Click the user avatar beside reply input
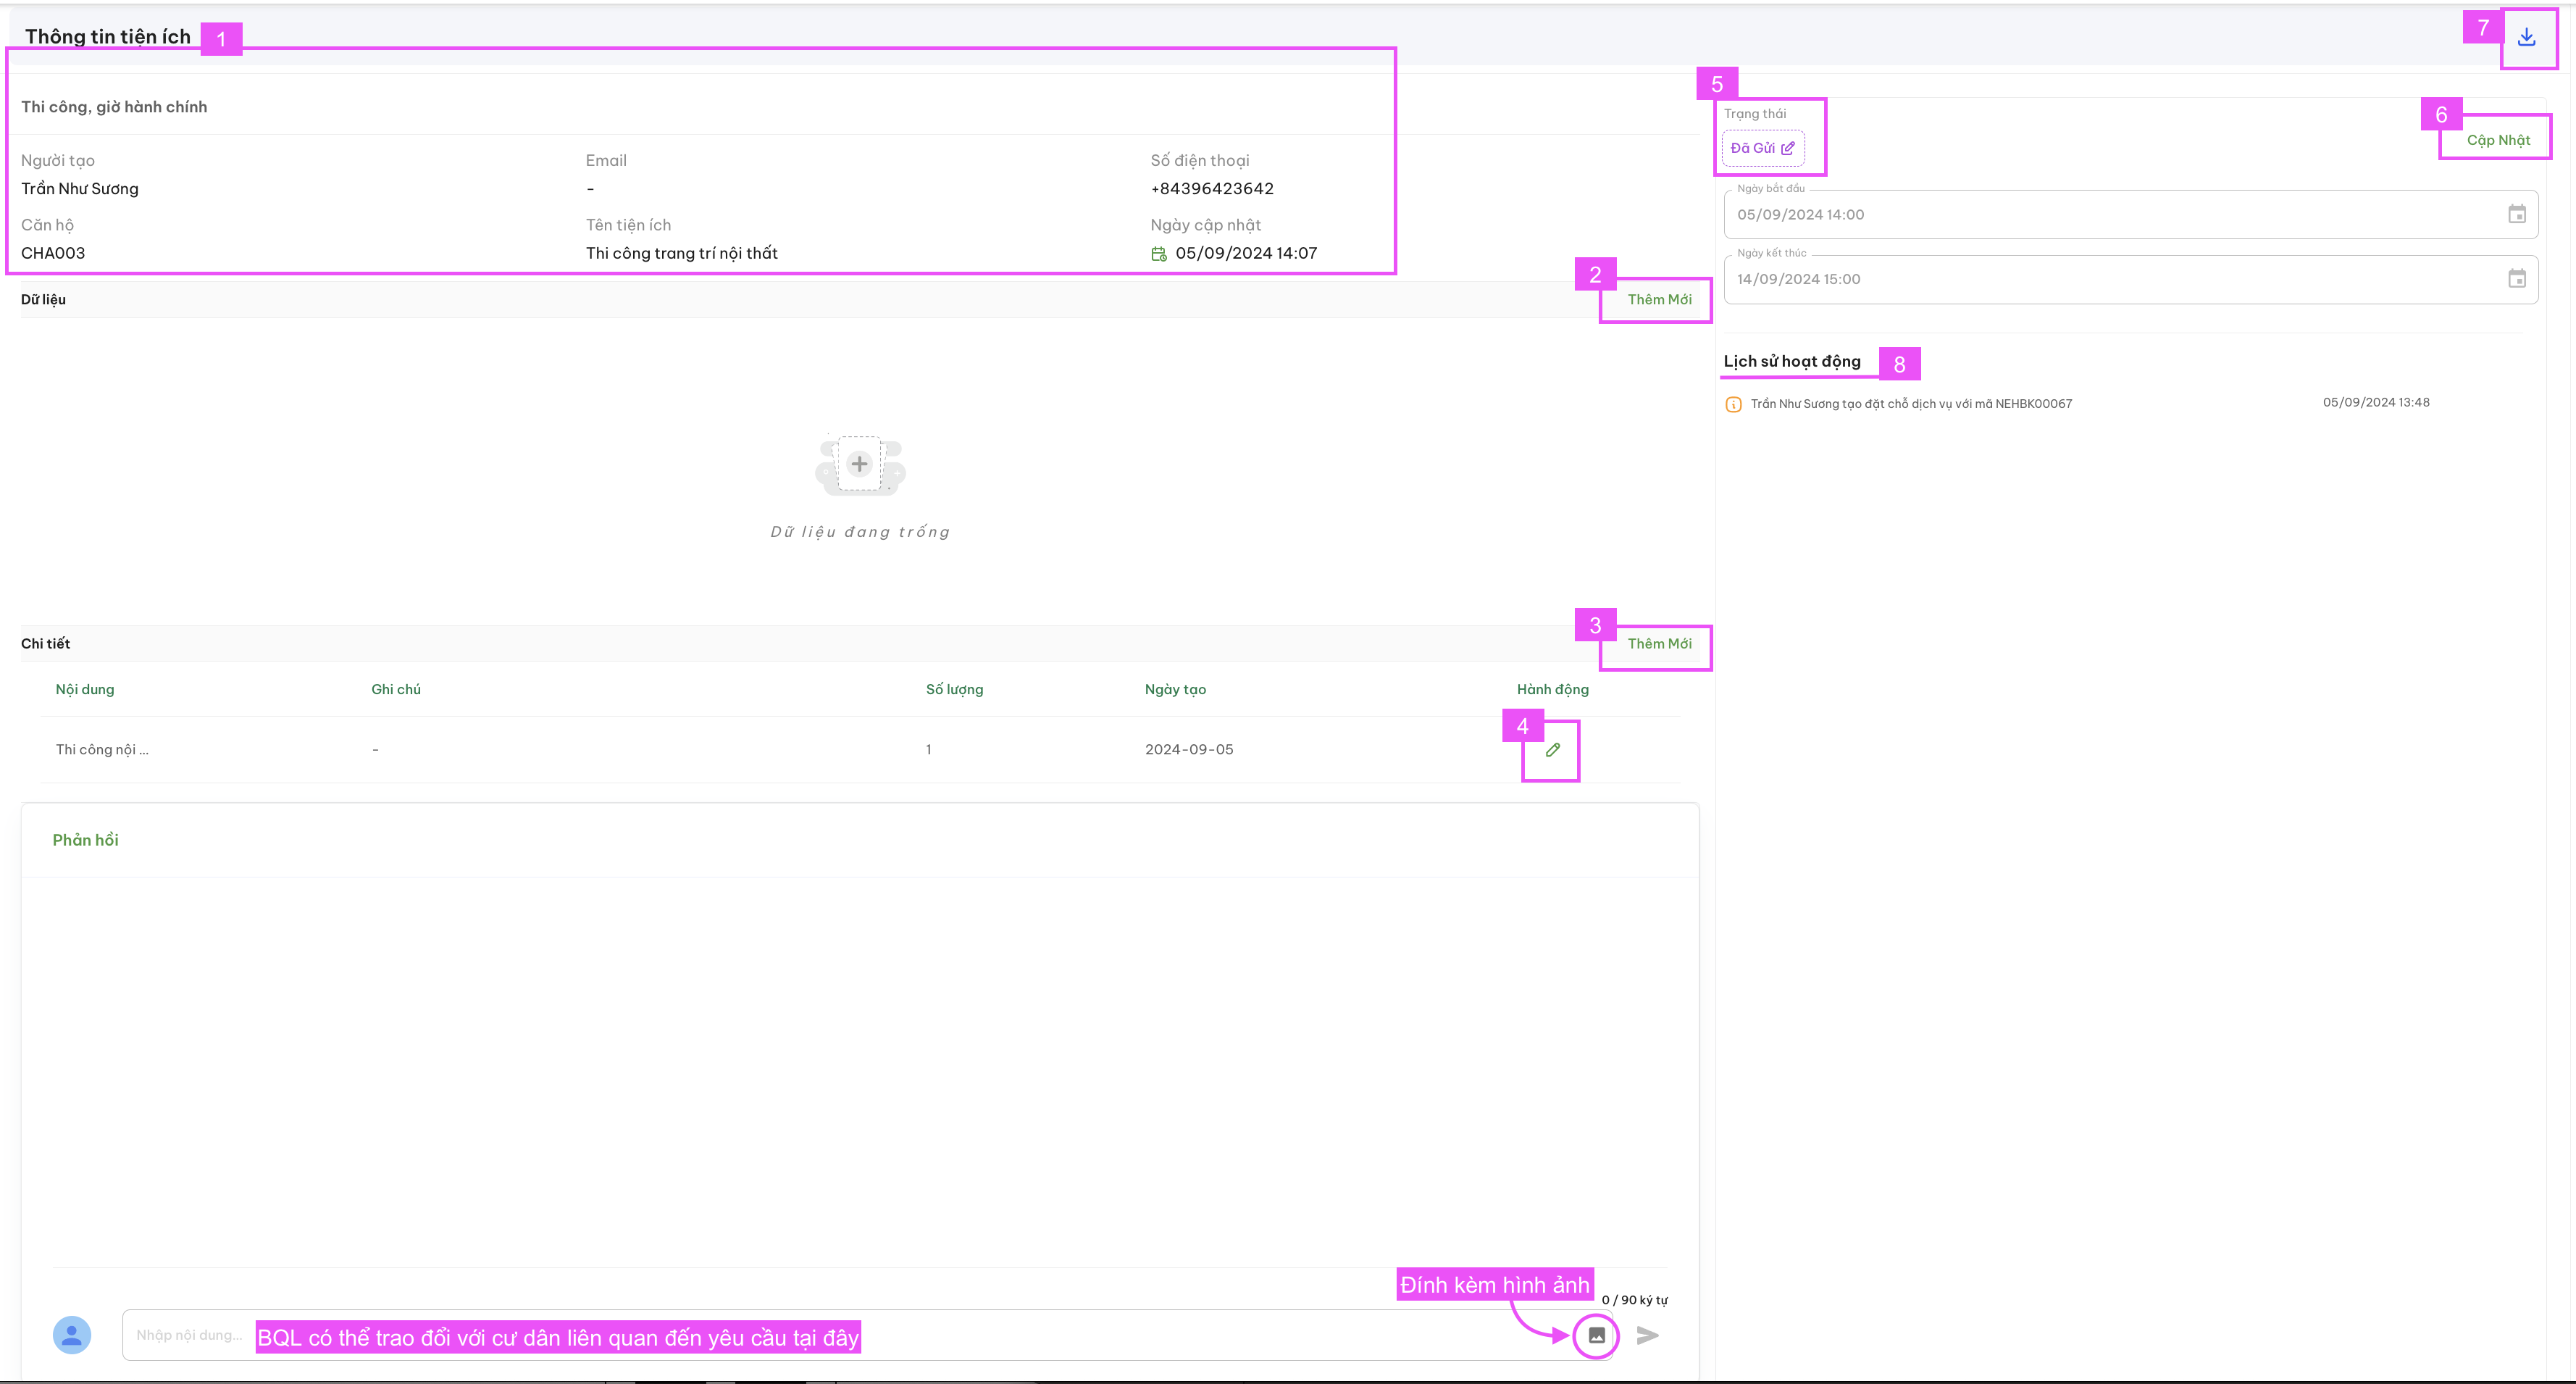This screenshot has height=1384, width=2576. [x=72, y=1335]
